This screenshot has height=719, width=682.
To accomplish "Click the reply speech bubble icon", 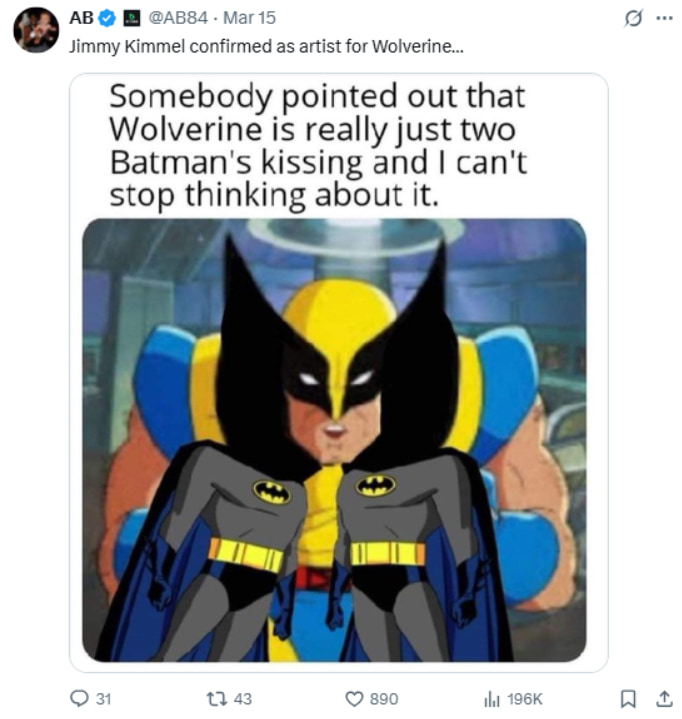I will [79, 698].
